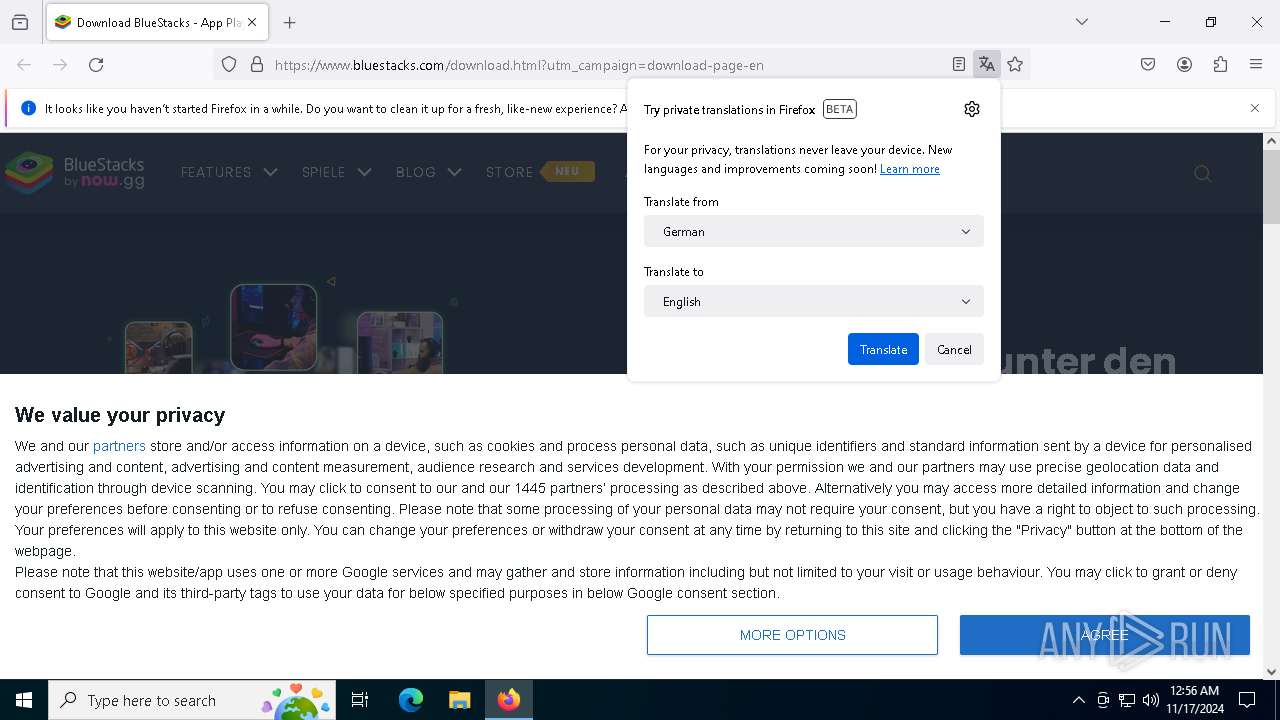
Task: Open Firefox View recent browsing icon
Action: (20, 22)
